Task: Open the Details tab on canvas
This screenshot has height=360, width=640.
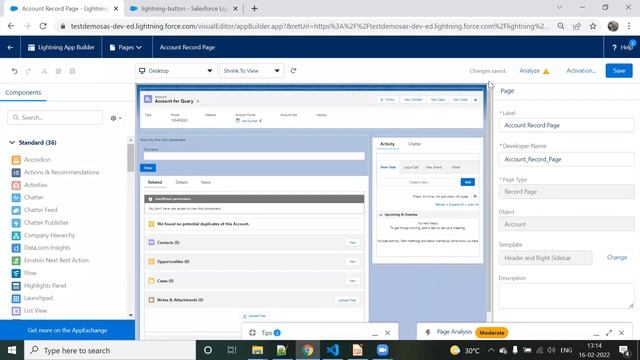Action: (x=182, y=182)
